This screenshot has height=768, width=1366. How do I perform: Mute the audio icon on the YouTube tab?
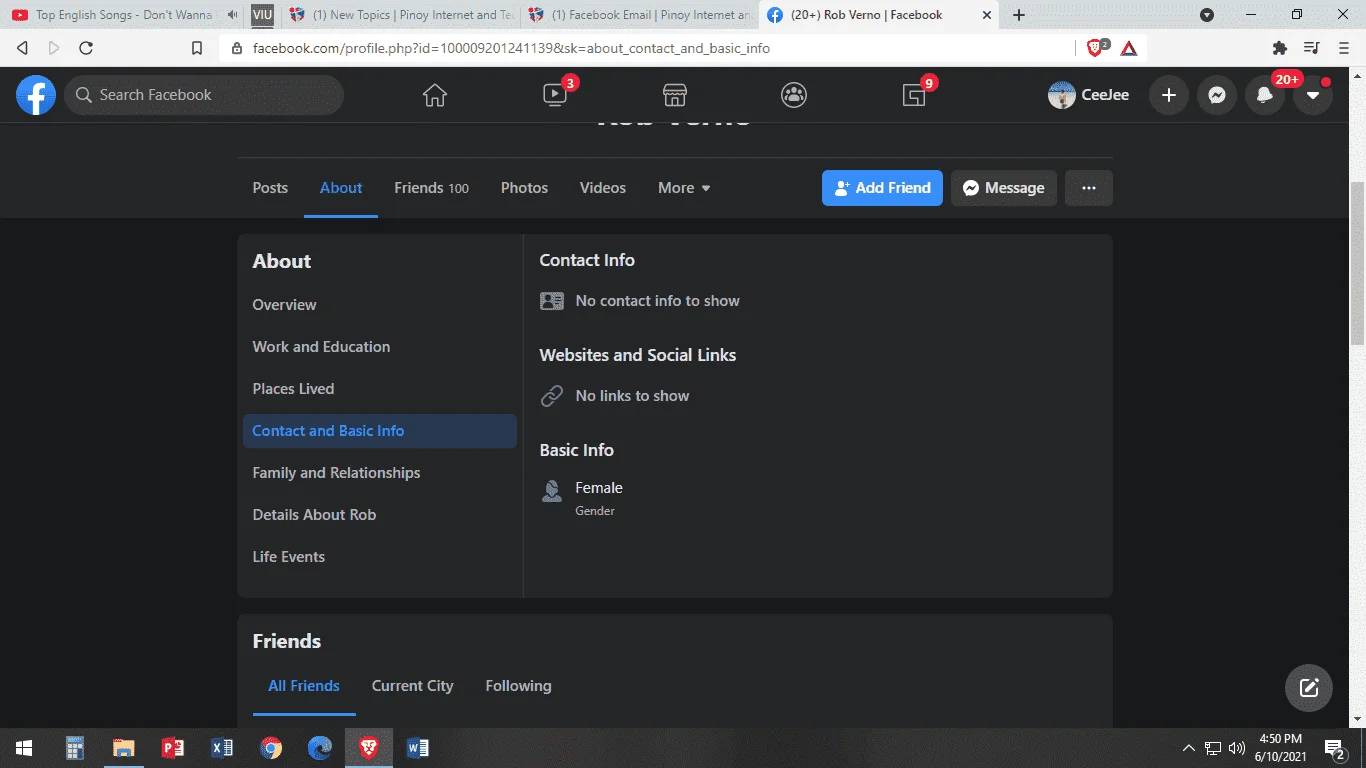tap(233, 15)
